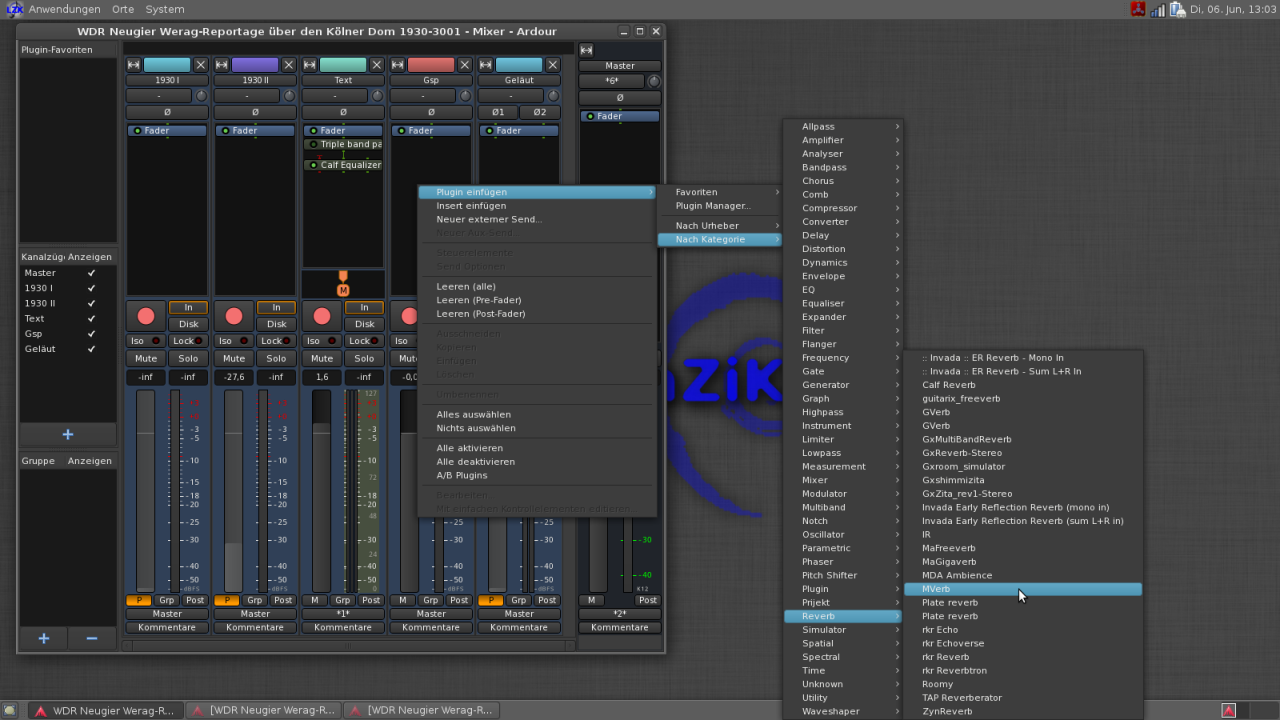Click phase invert Ø1 on Geläut strip
Screen dimensions: 1280x720
[x=498, y=112]
